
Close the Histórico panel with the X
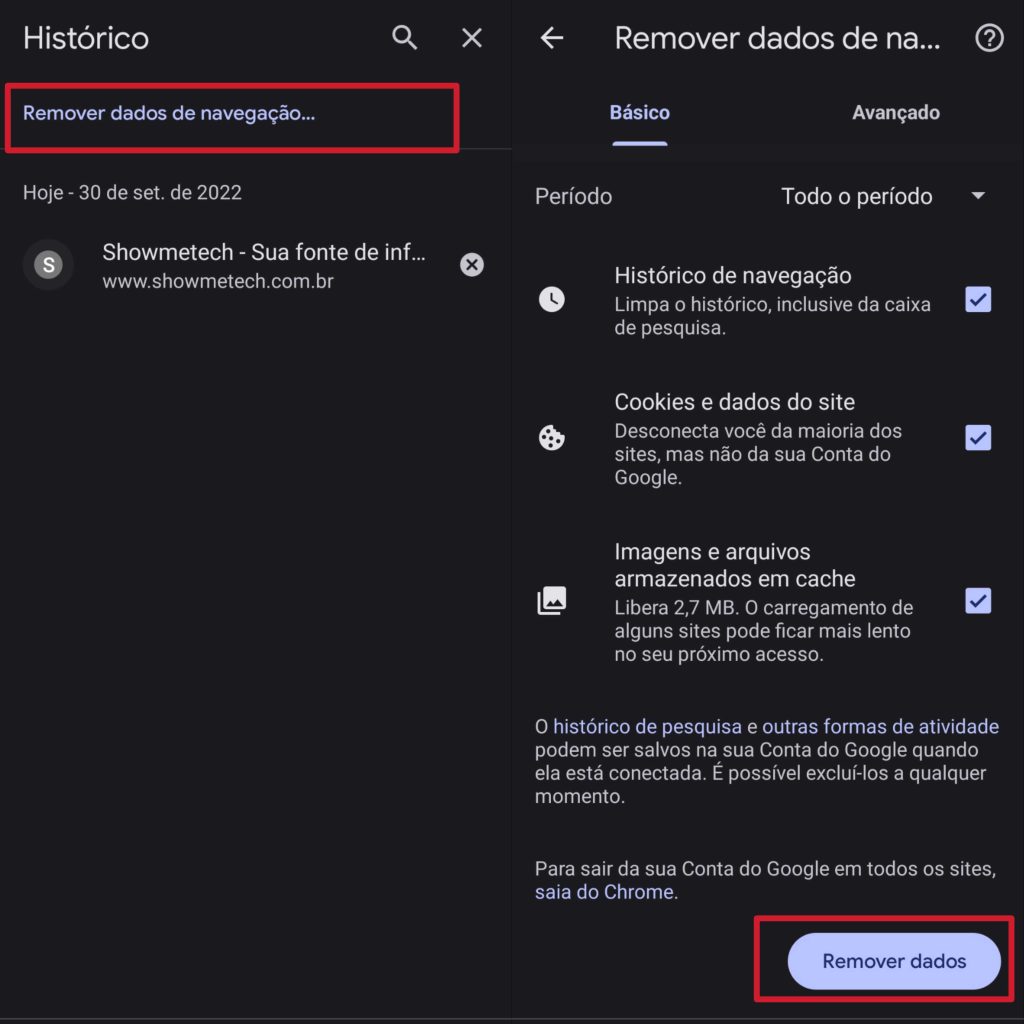471,38
